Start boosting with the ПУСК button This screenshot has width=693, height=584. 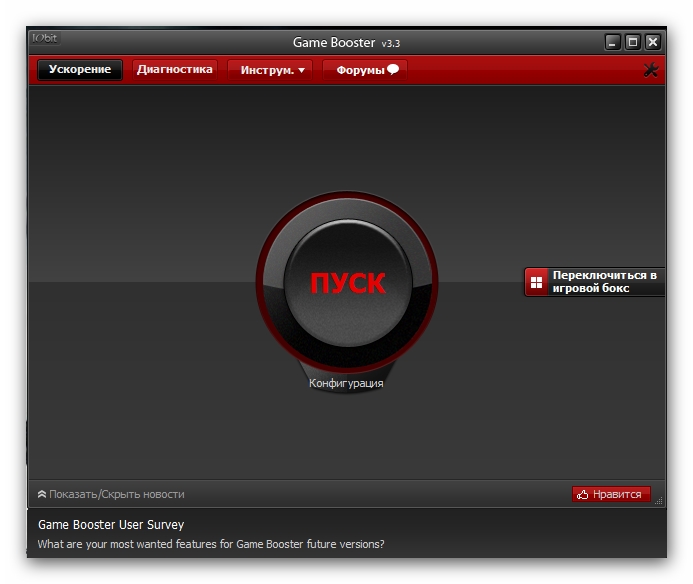pyautogui.click(x=347, y=283)
